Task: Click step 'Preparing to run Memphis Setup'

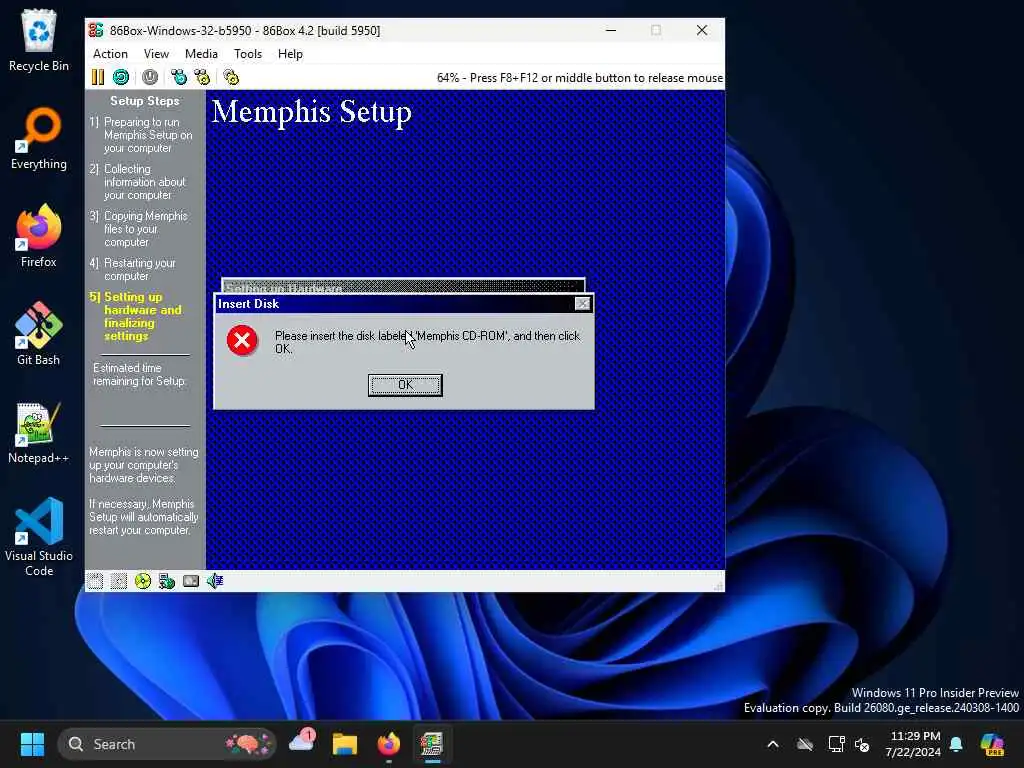Action: point(141,135)
